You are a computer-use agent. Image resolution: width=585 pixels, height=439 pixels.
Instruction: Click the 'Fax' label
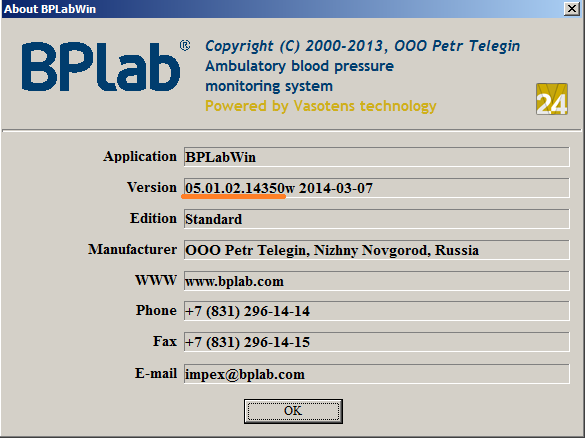click(165, 341)
